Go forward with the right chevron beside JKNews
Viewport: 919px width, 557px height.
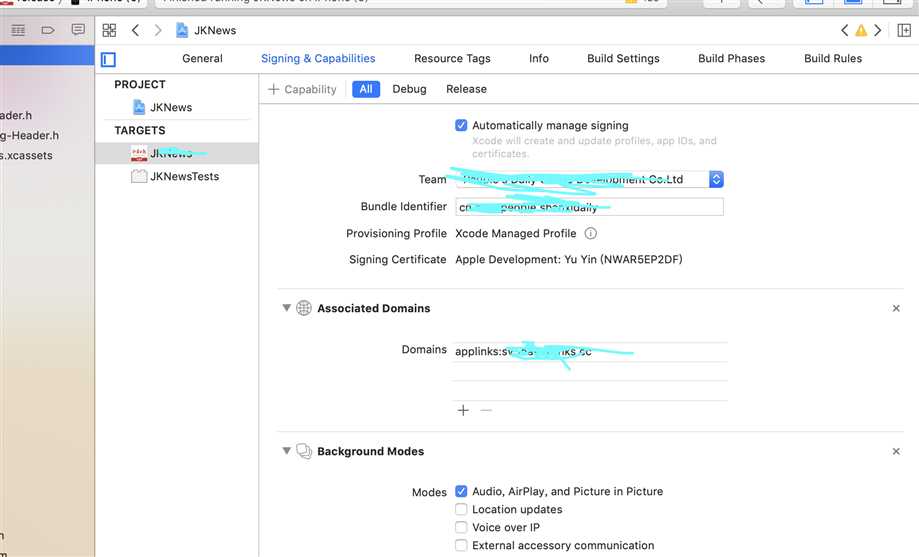click(158, 30)
